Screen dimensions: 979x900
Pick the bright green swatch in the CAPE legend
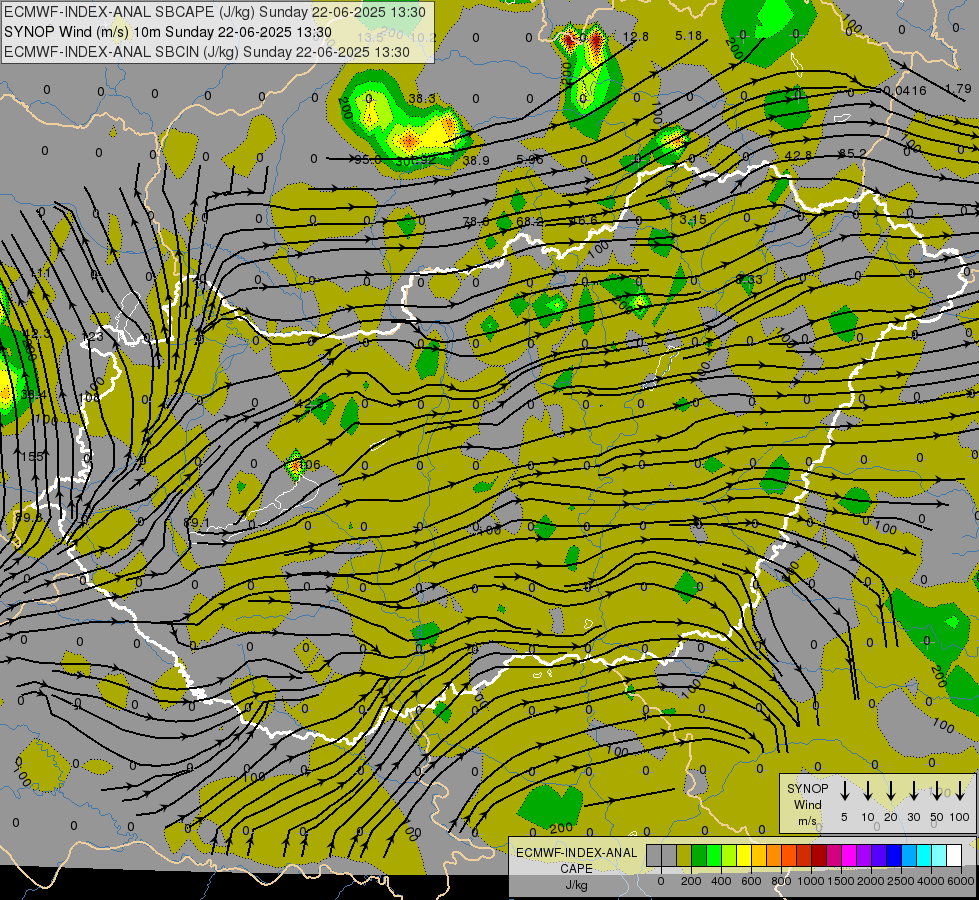tap(714, 855)
